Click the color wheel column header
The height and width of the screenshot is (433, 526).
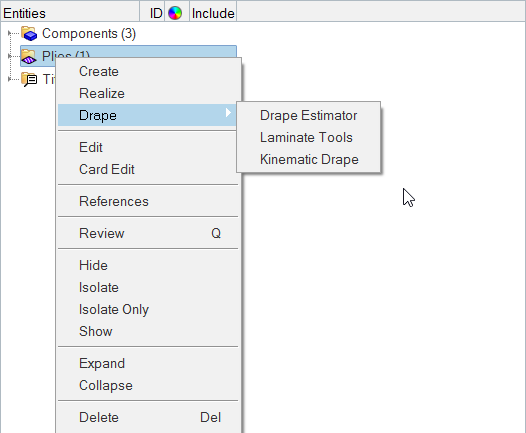pyautogui.click(x=175, y=13)
